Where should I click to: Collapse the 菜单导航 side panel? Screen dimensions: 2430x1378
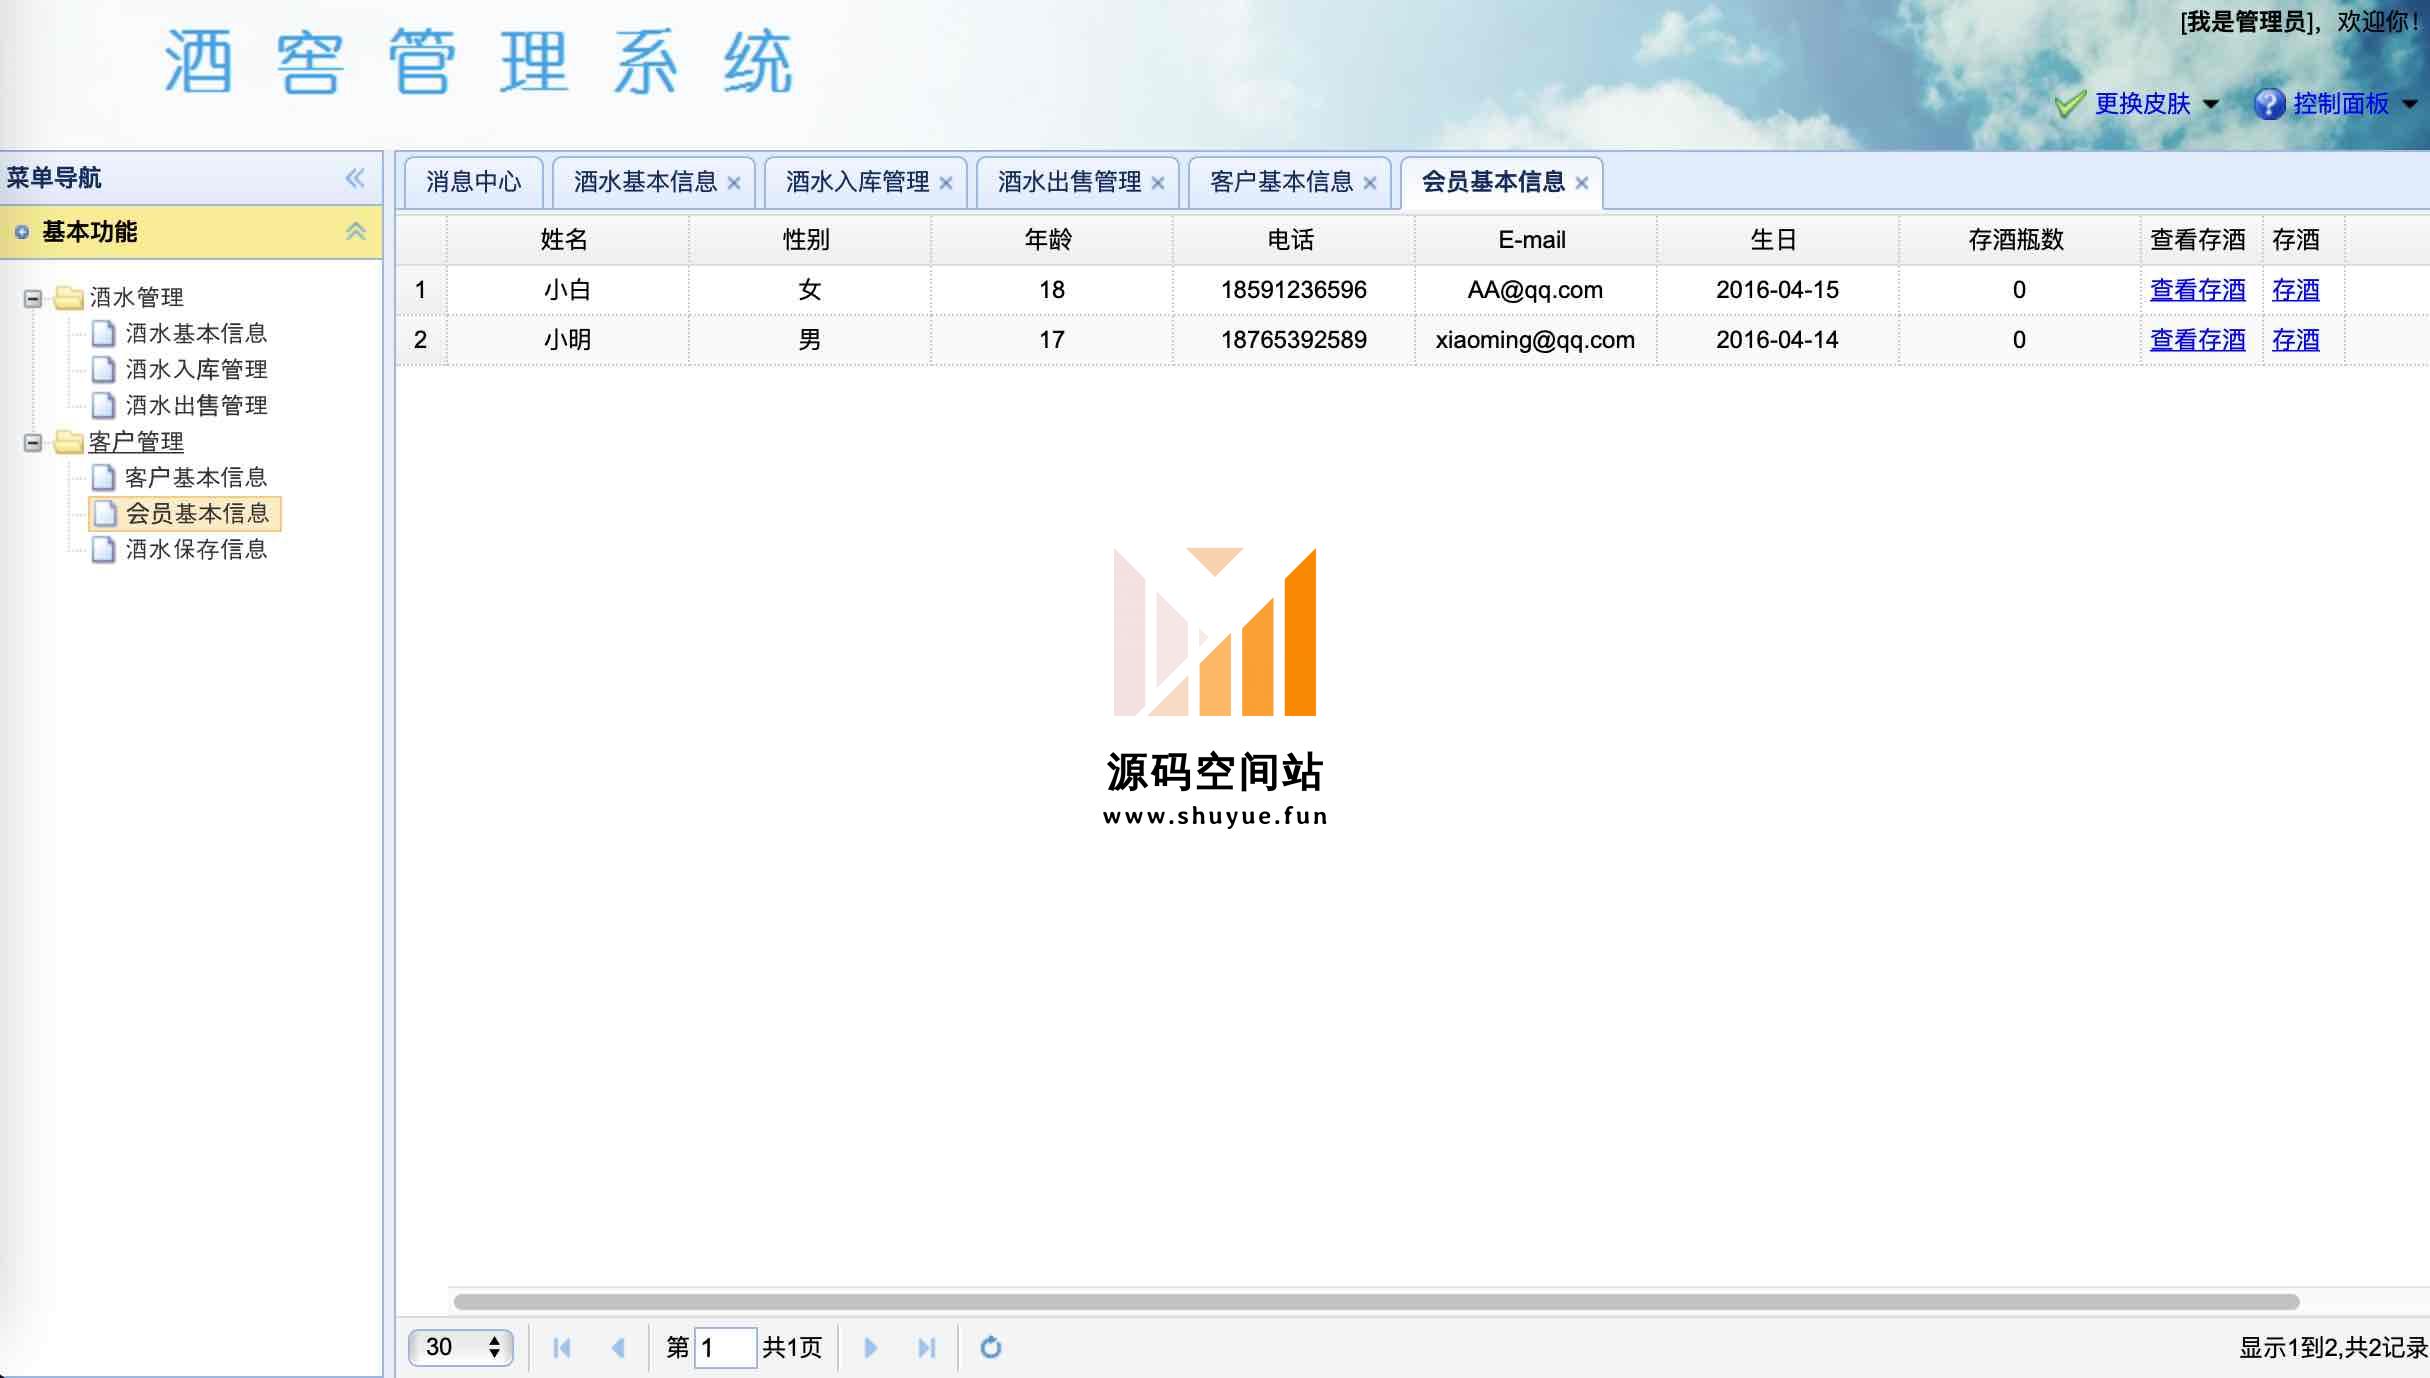pos(355,178)
